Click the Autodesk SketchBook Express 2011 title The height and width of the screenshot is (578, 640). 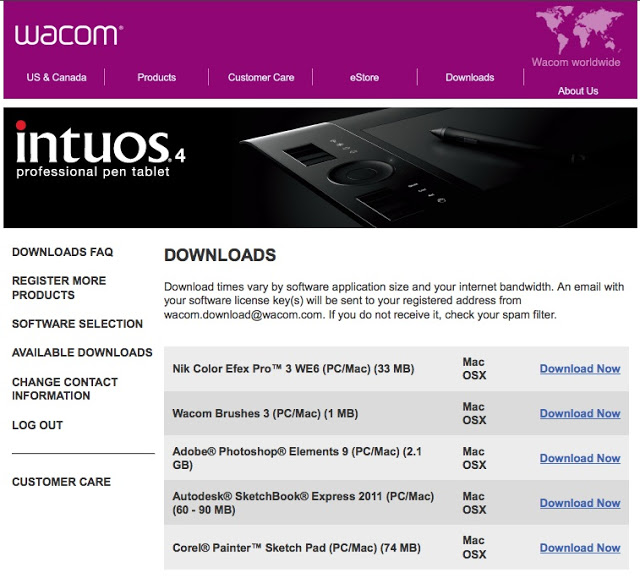click(303, 503)
